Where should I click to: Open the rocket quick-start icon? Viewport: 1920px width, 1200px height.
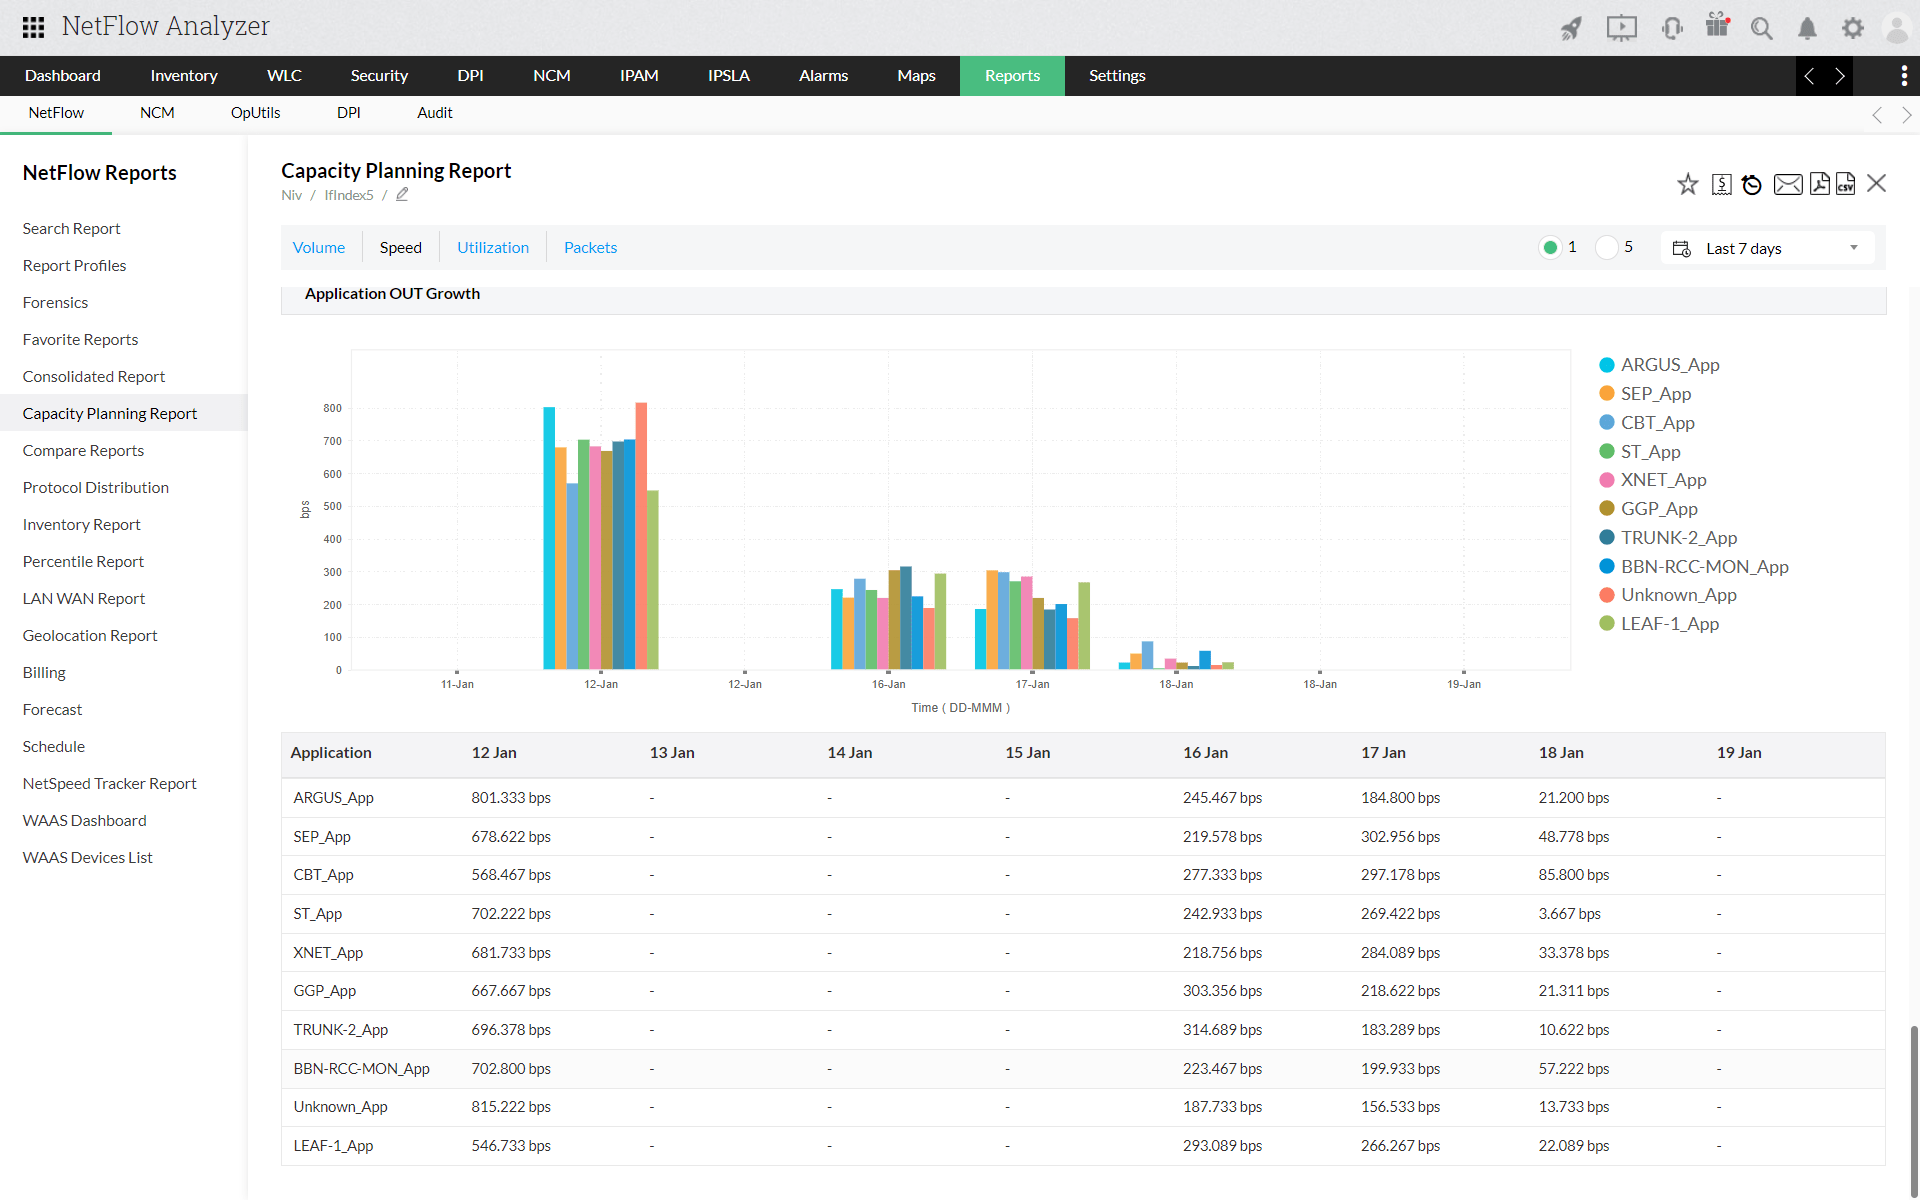pyautogui.click(x=1571, y=28)
